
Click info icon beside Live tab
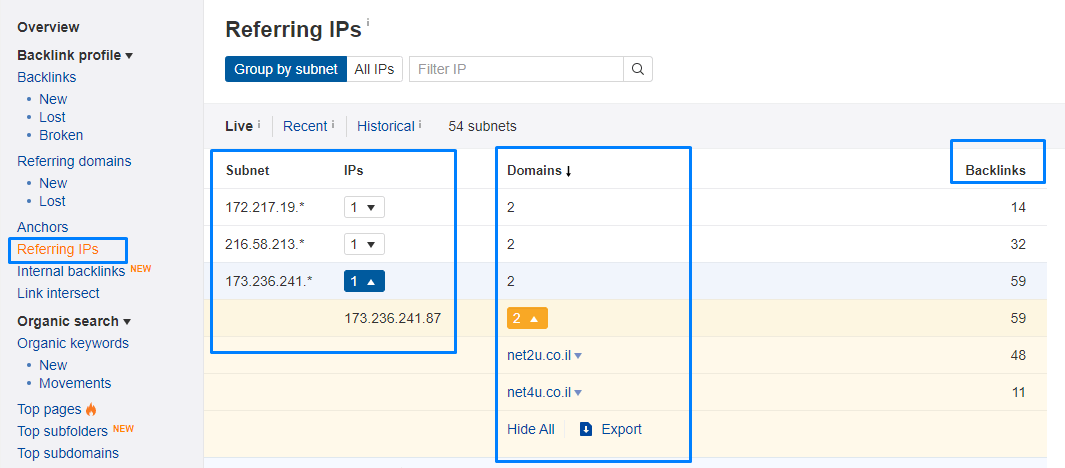click(x=259, y=125)
